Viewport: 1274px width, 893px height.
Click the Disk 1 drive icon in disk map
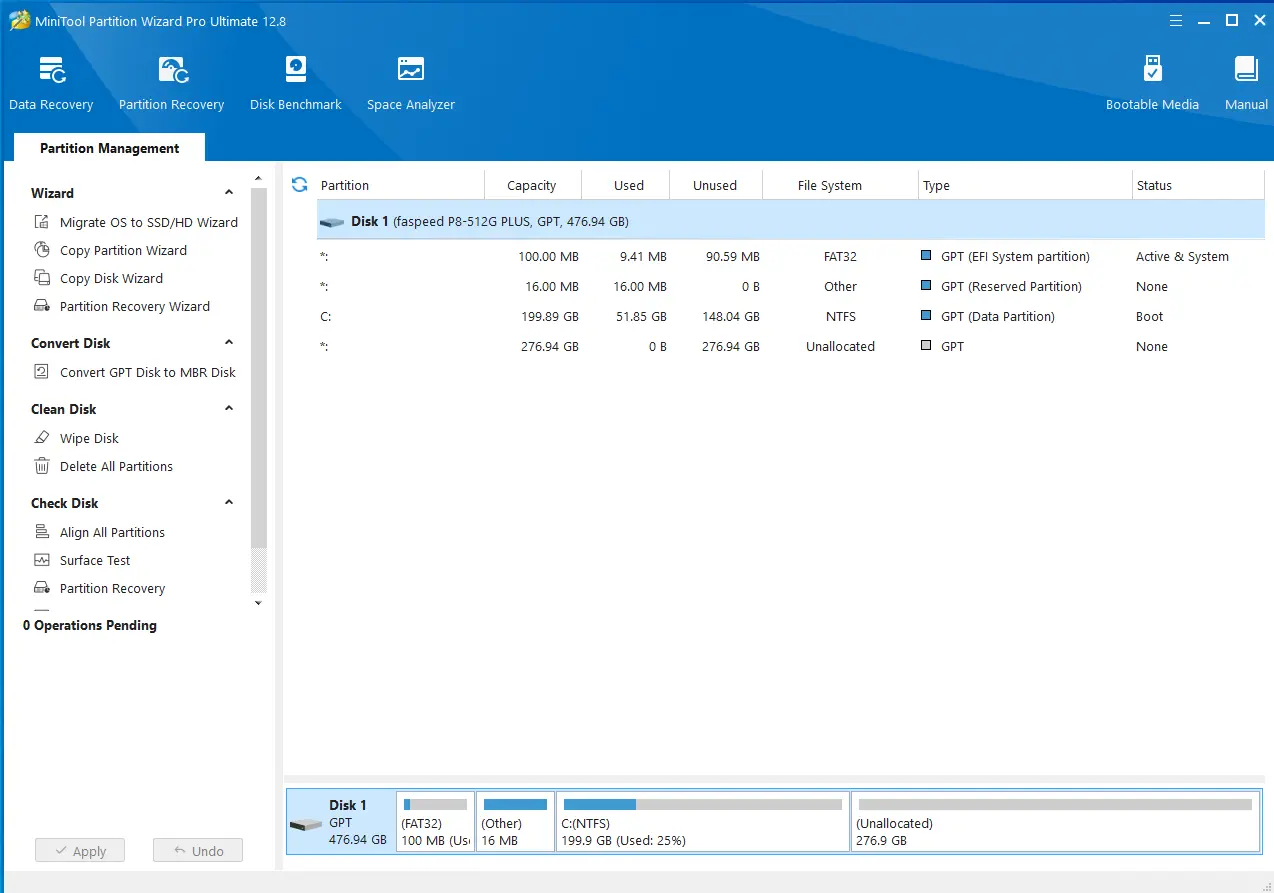pyautogui.click(x=306, y=824)
